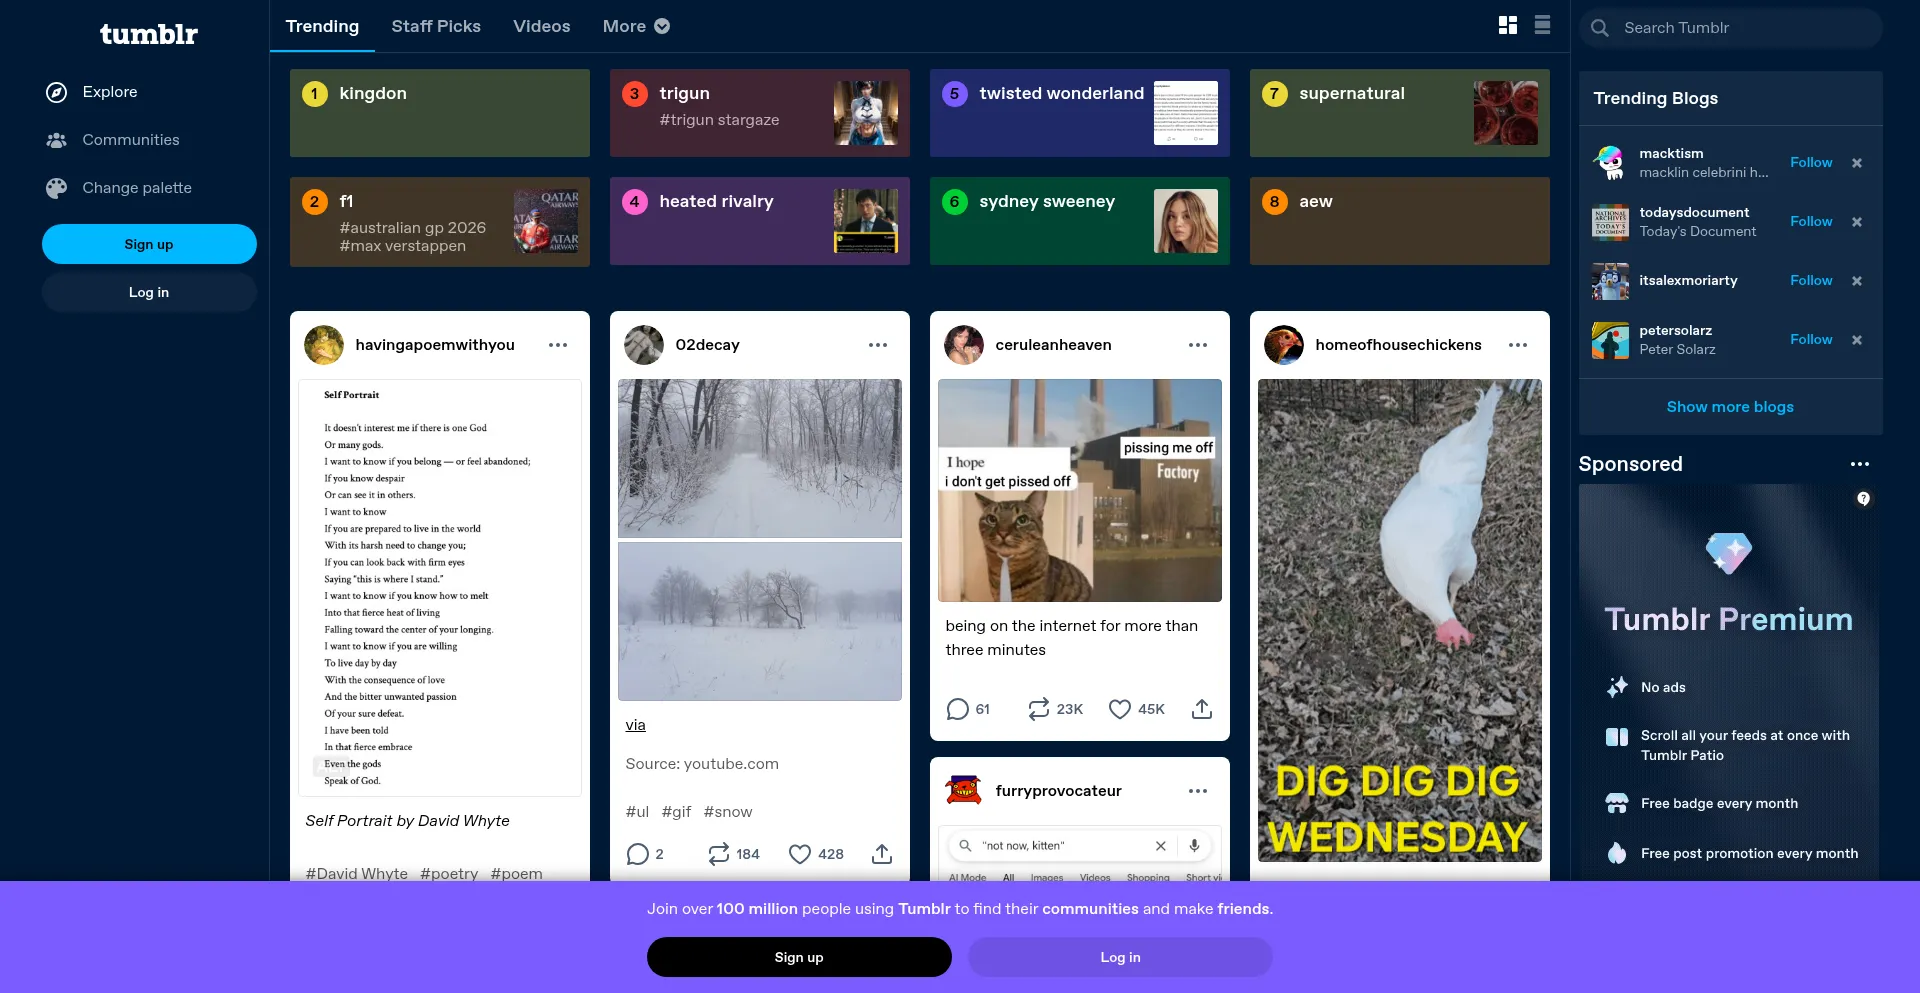Open the heated rivalry trending topic
1920x993 pixels.
760,221
